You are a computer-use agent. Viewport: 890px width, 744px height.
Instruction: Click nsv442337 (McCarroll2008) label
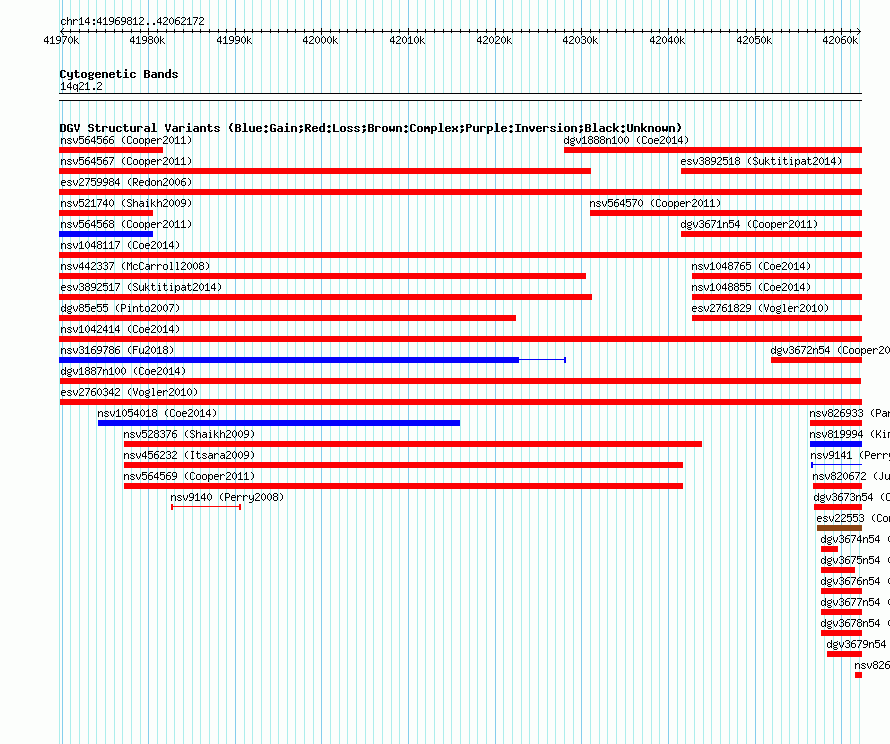pos(135,266)
